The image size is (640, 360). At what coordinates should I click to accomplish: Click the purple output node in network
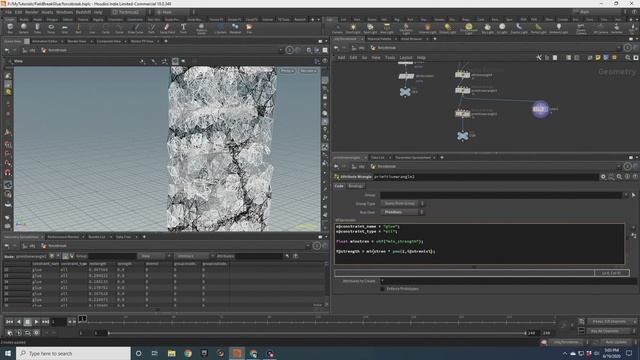pyautogui.click(x=540, y=109)
